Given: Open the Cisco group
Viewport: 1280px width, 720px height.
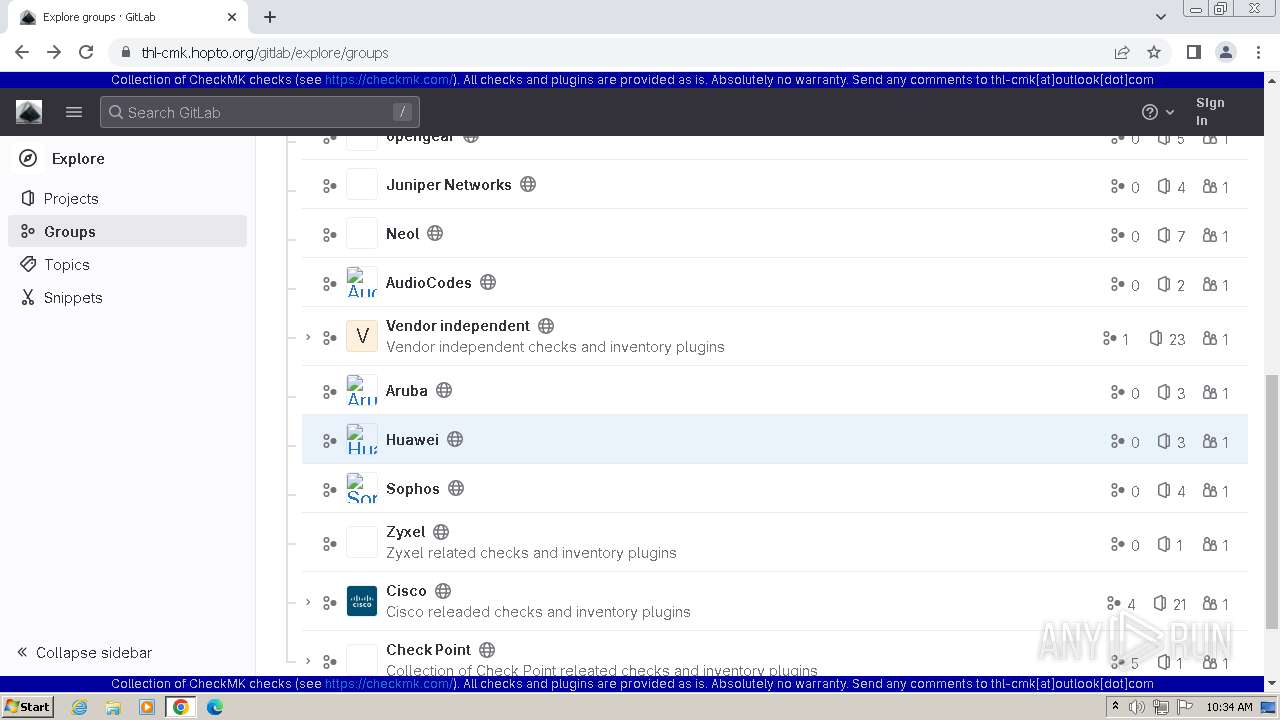Looking at the screenshot, I should coord(406,590).
